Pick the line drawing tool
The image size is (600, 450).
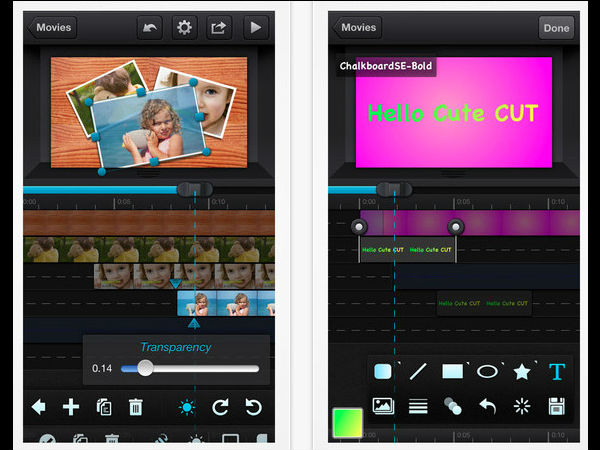[418, 371]
